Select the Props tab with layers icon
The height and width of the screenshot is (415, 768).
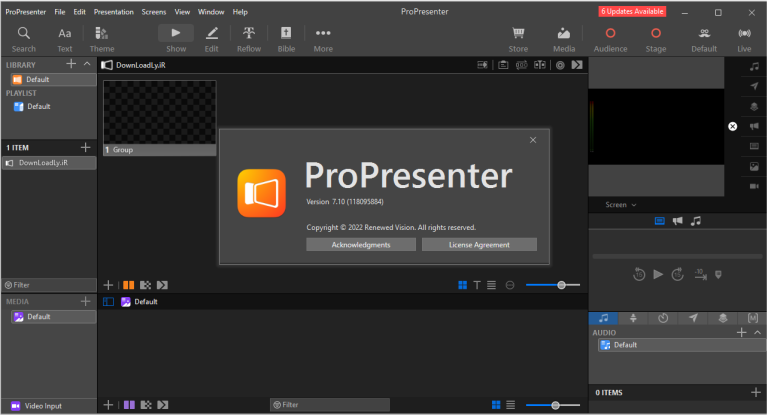tap(723, 318)
